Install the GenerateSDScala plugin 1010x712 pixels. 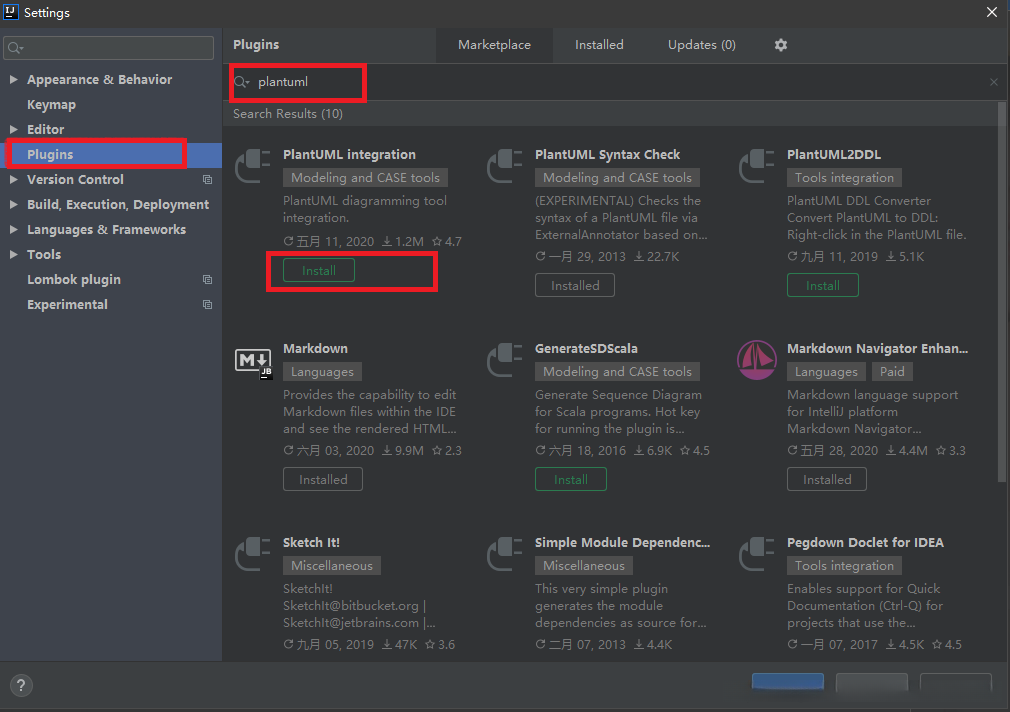tap(571, 479)
